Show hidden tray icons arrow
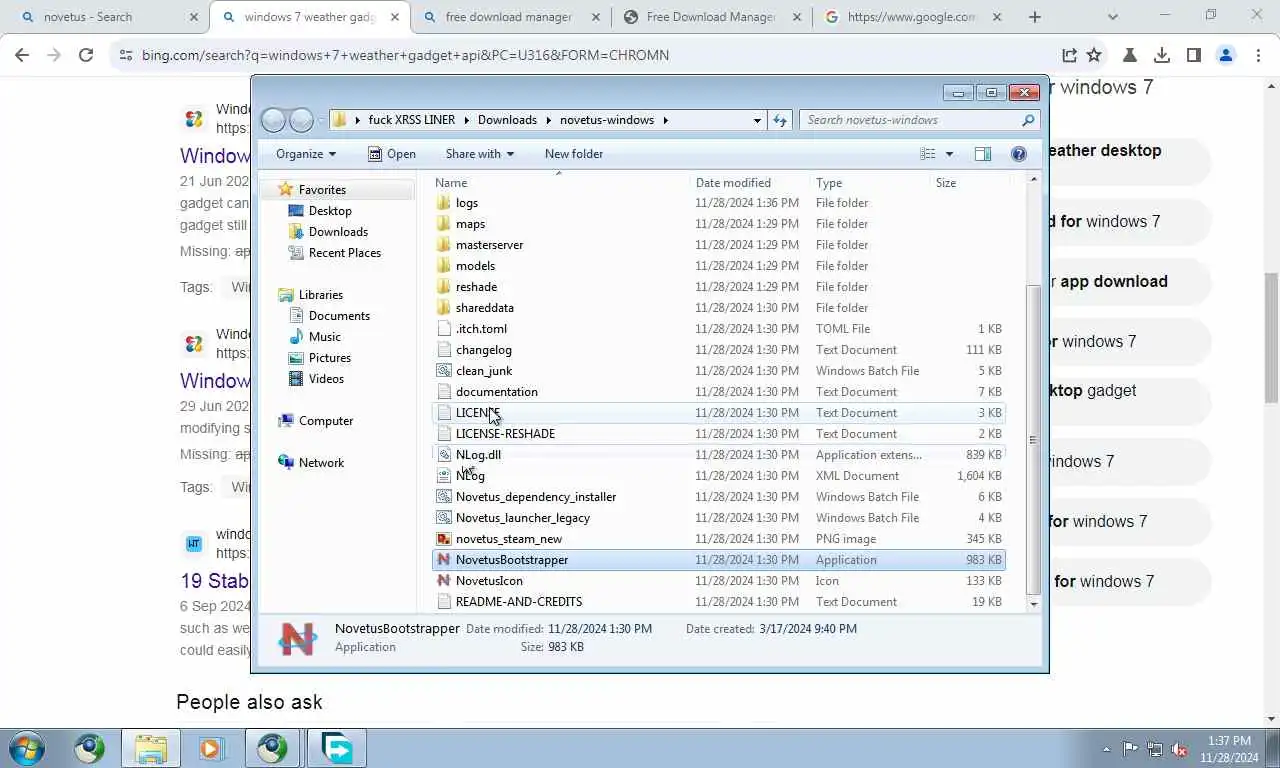Viewport: 1280px width, 768px height. click(1106, 749)
